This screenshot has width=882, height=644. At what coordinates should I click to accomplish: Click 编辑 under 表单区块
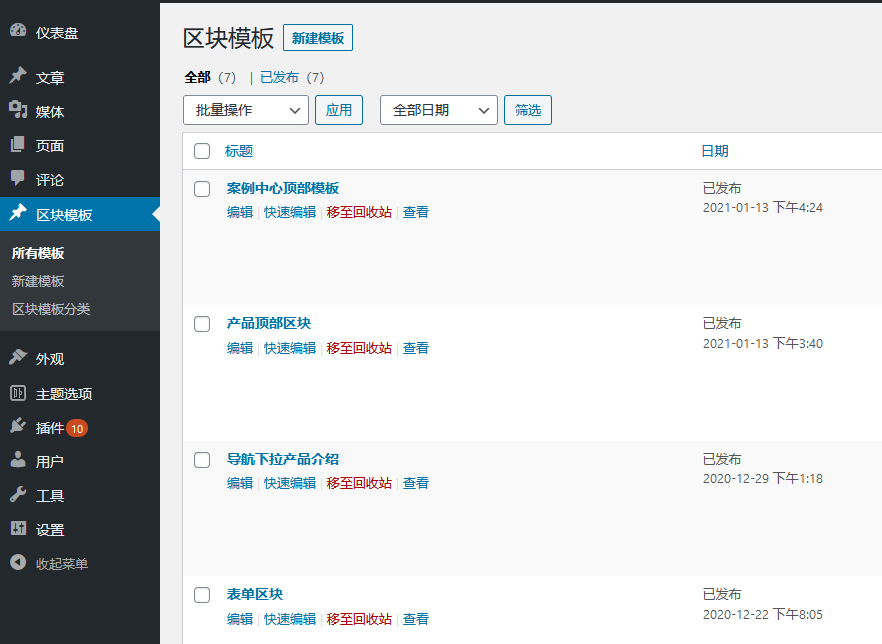(x=240, y=618)
